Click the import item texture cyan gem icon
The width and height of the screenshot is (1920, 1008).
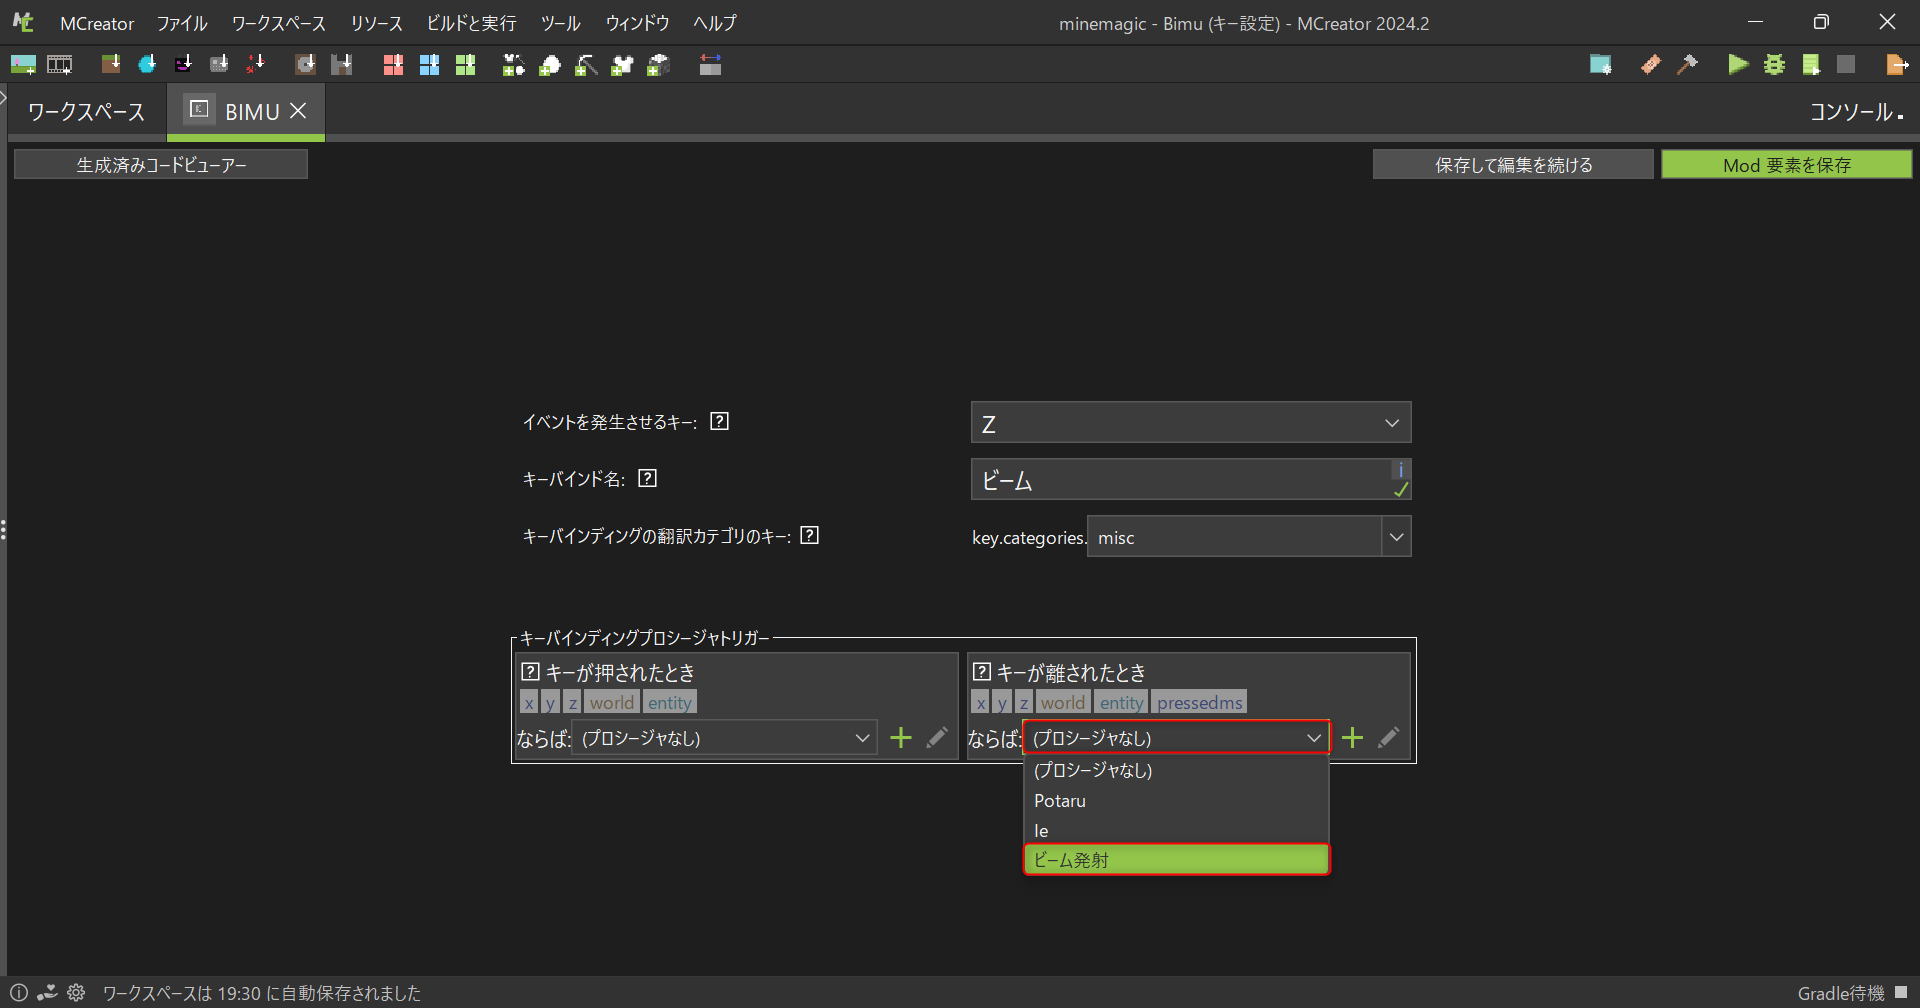click(x=147, y=65)
